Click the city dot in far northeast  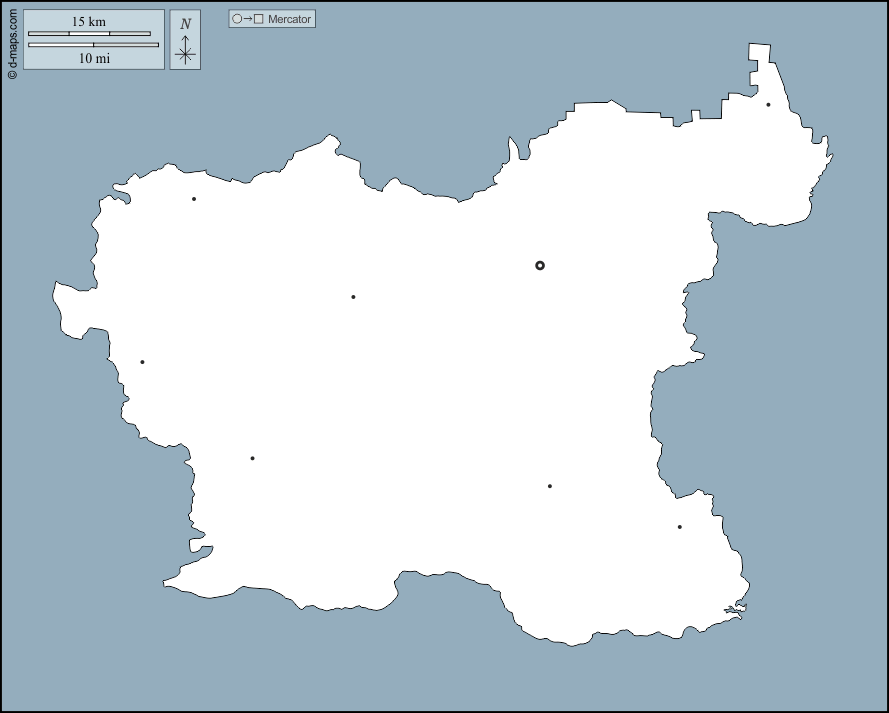click(768, 104)
